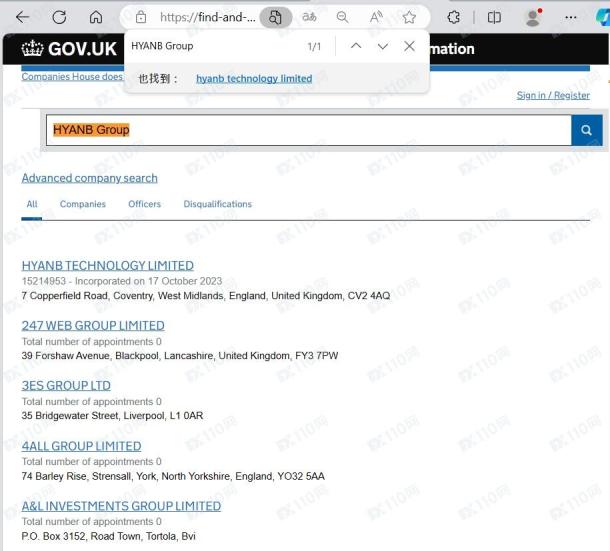Image resolution: width=610 pixels, height=551 pixels.
Task: Open the browser home page
Action: tap(96, 17)
